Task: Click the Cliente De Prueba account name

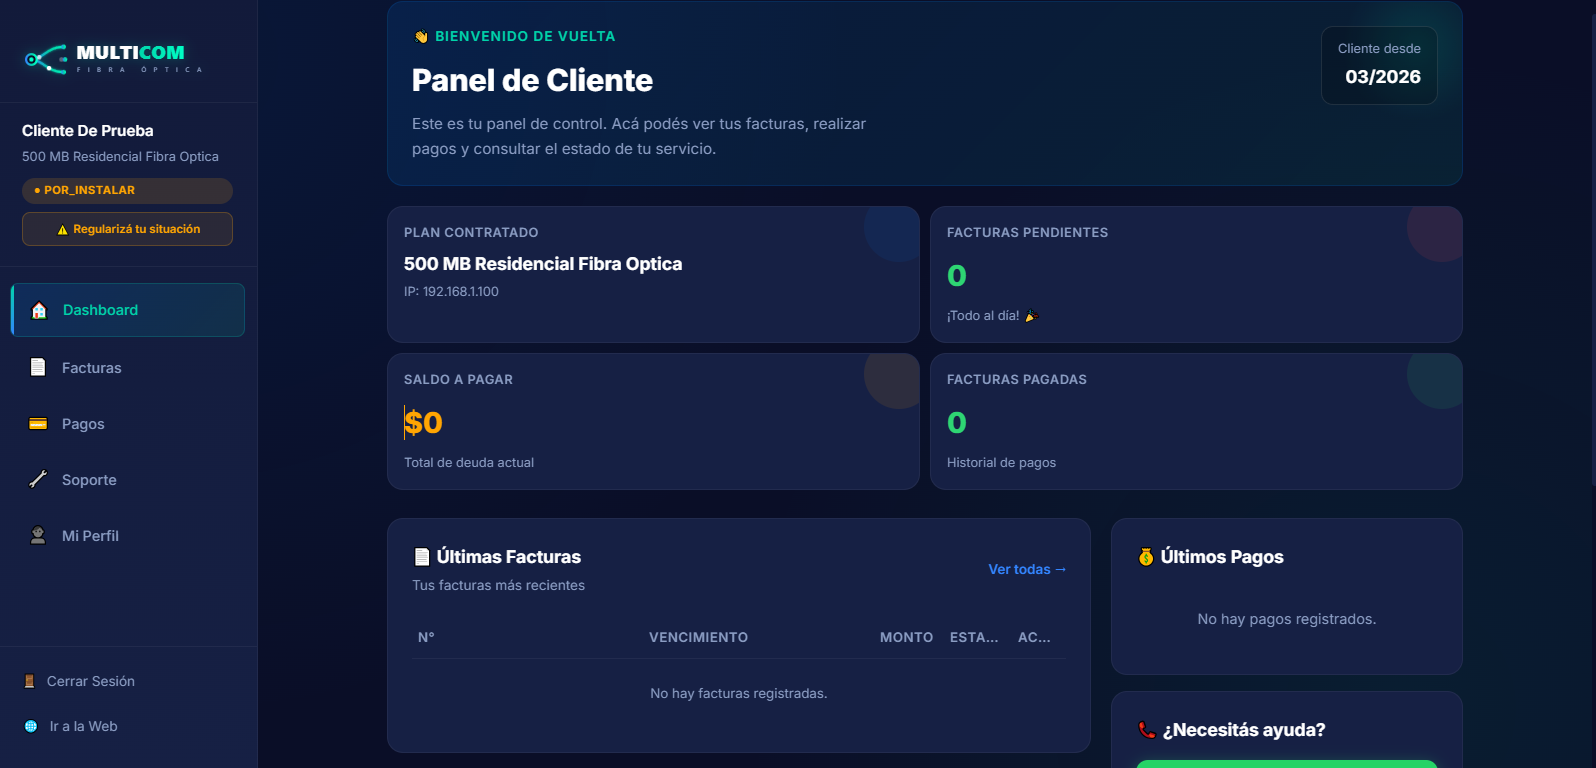Action: coord(88,131)
